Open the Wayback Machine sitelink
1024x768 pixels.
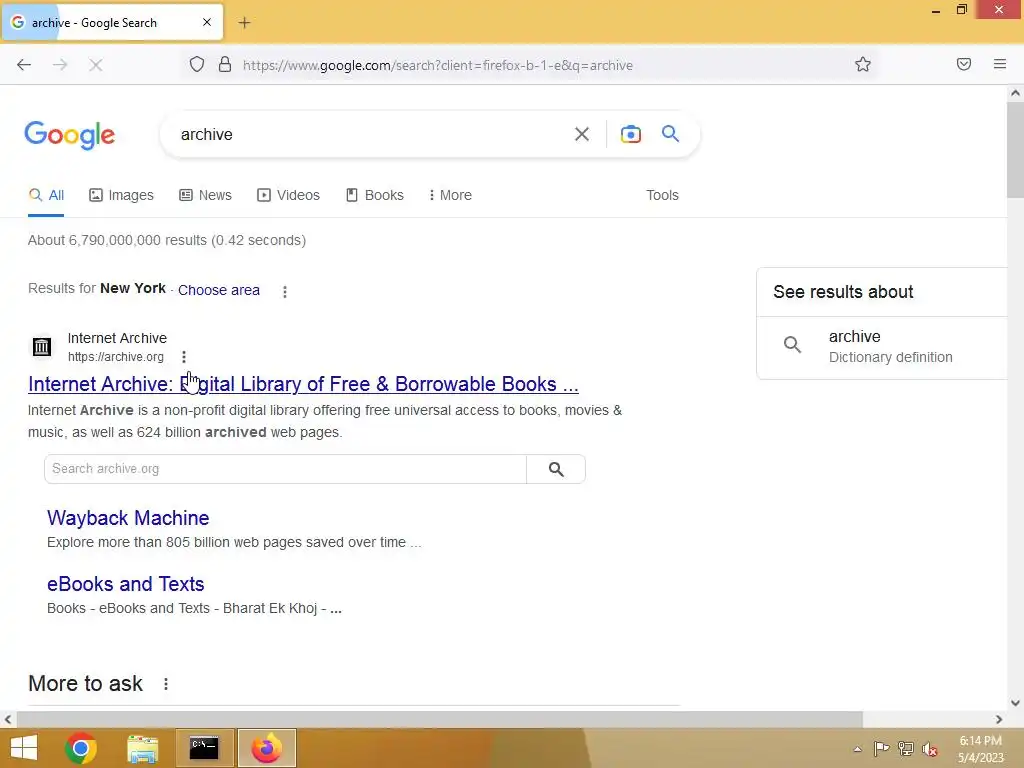coord(128,518)
